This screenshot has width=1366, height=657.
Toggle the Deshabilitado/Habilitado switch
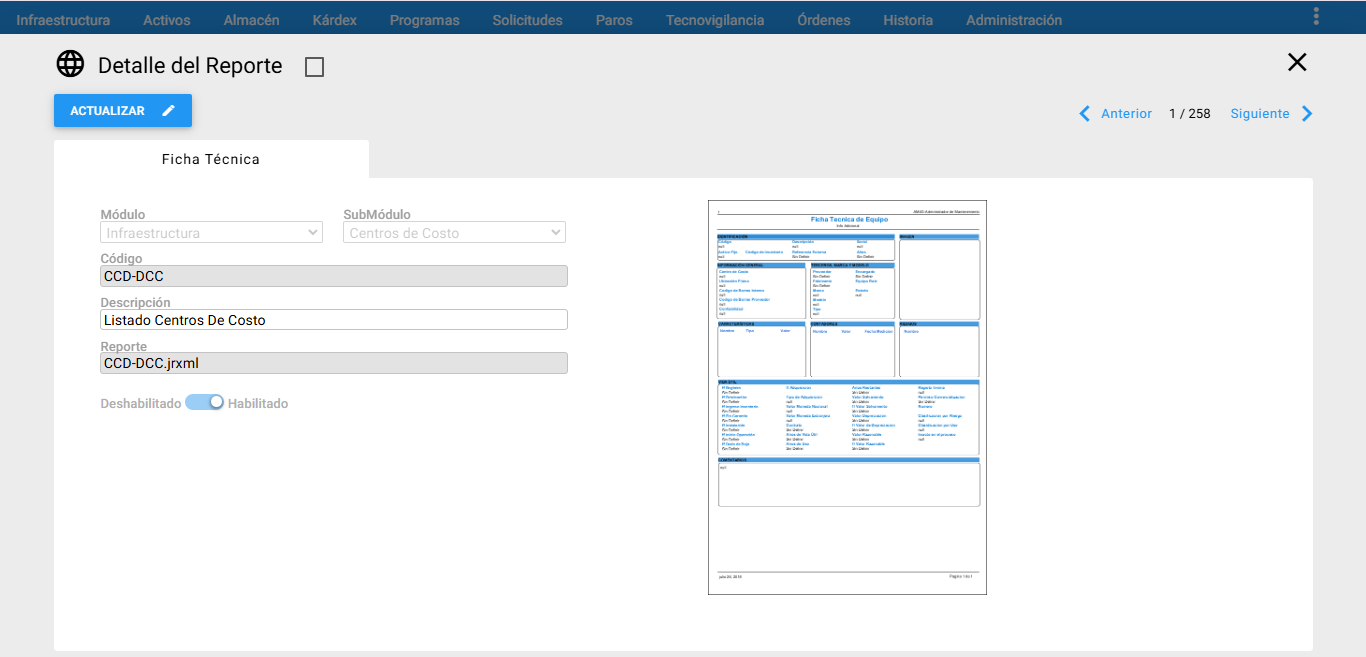point(204,402)
